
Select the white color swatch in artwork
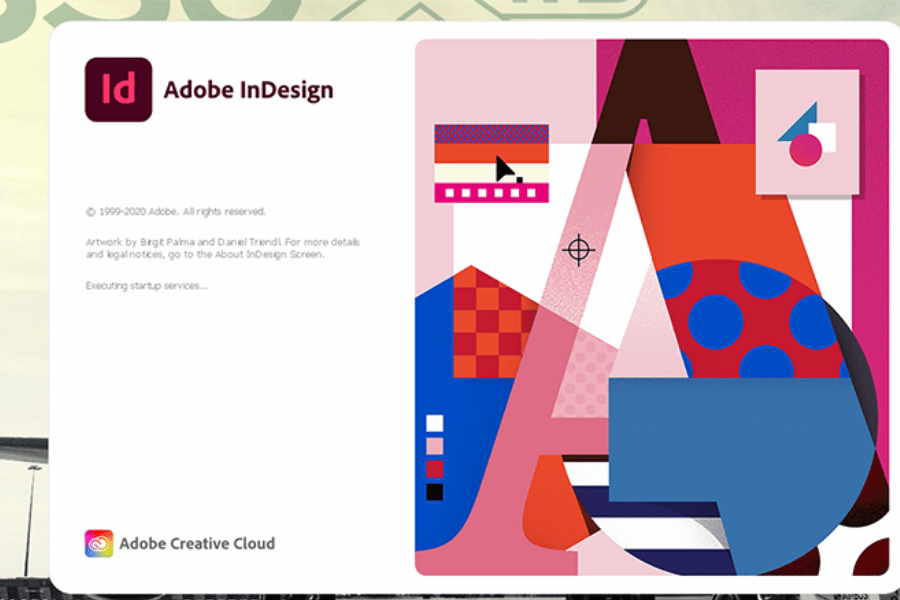[x=434, y=422]
